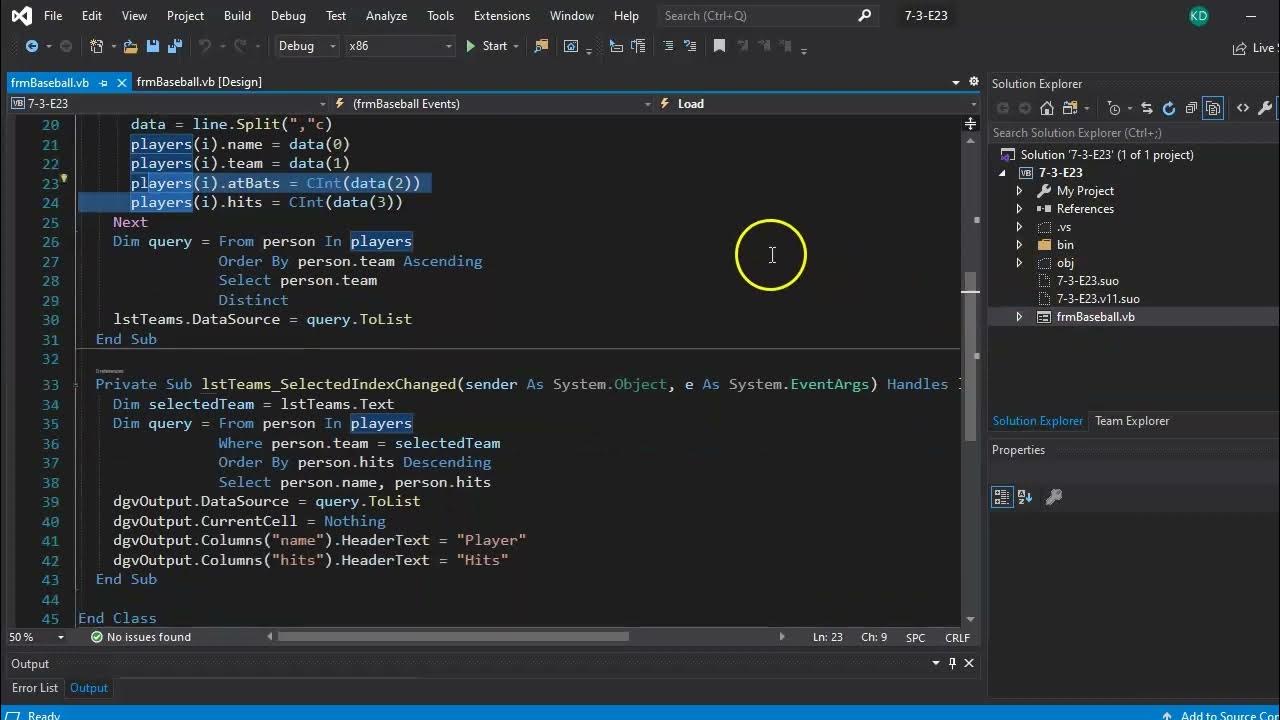The width and height of the screenshot is (1280, 720).
Task: Collapse the 7-3-E23 project node
Action: coord(1002,173)
